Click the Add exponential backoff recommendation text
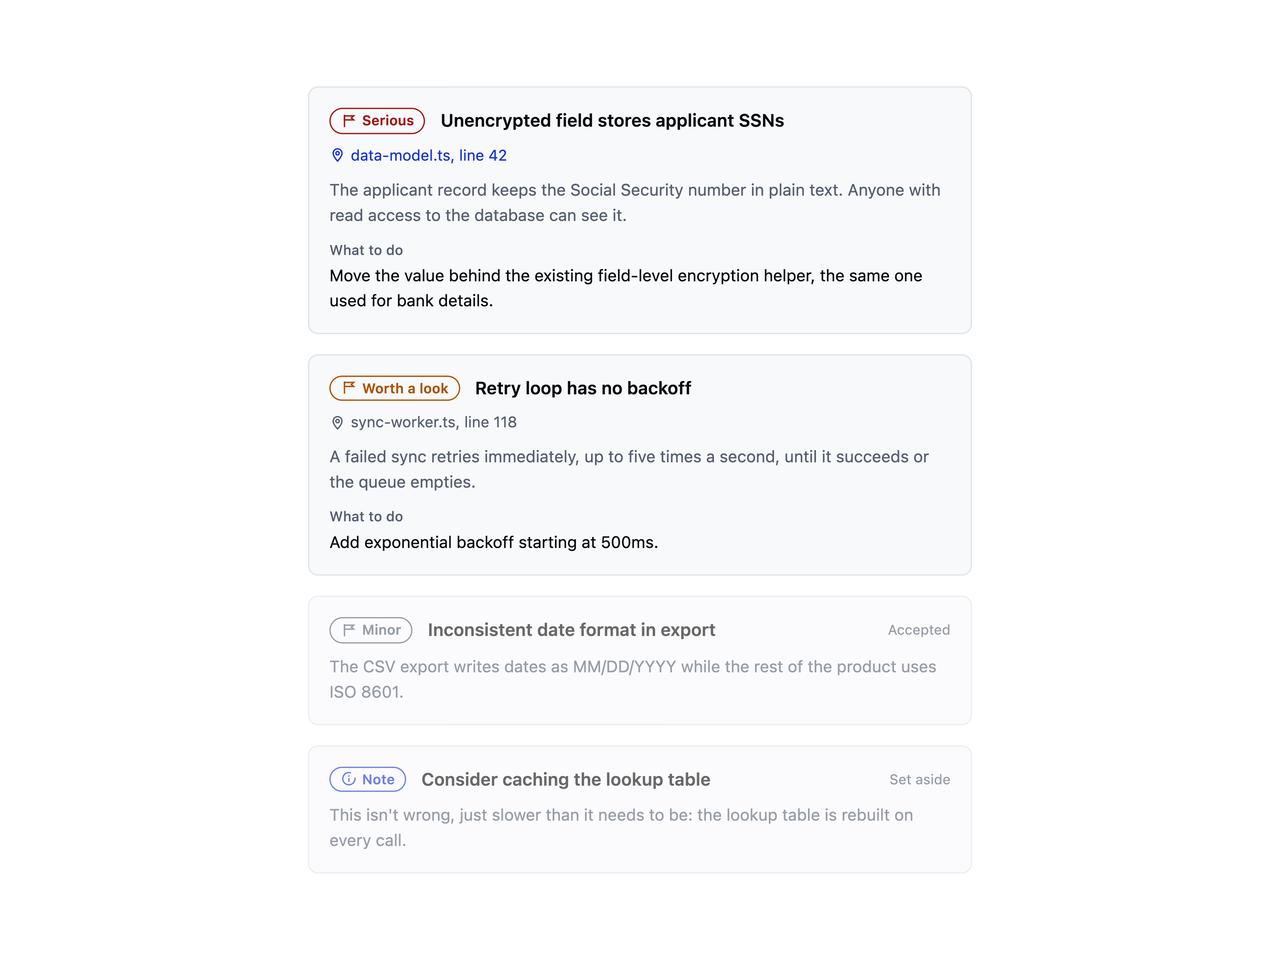Screen dimensions: 1280x960 pos(494,542)
